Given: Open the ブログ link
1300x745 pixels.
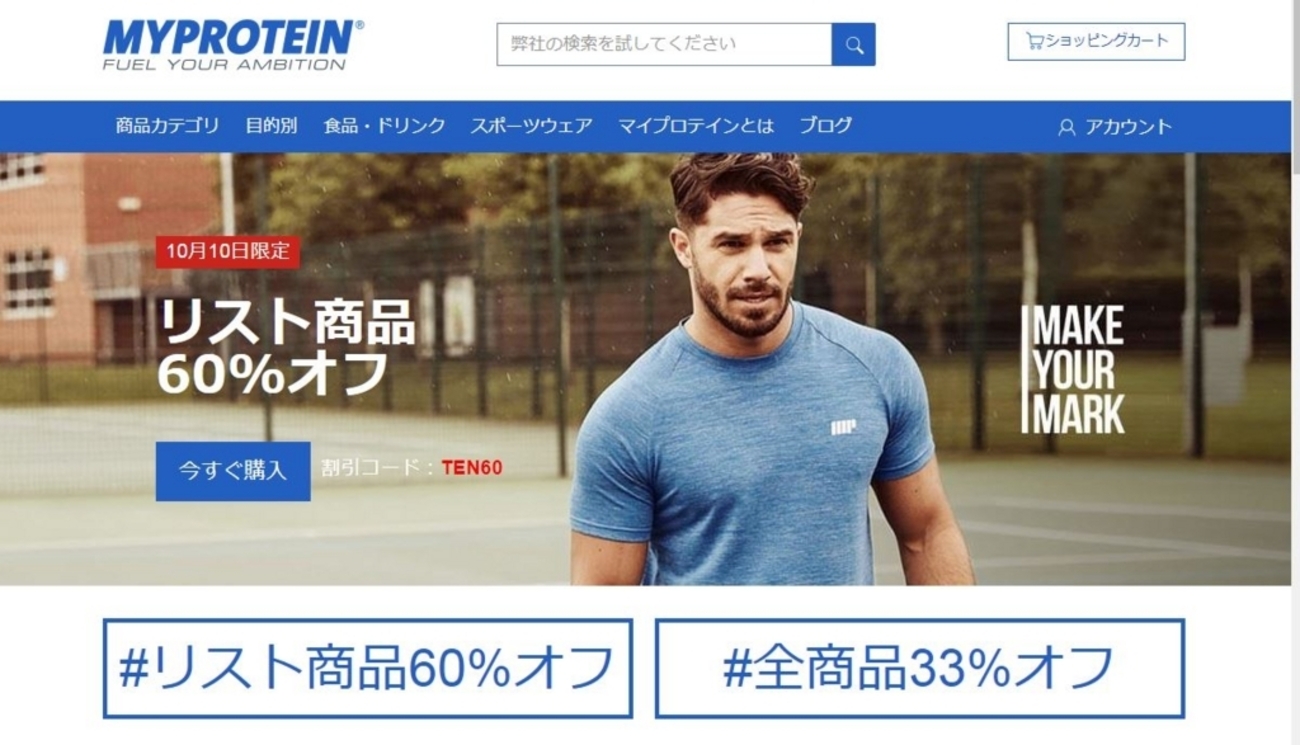Looking at the screenshot, I should (826, 126).
